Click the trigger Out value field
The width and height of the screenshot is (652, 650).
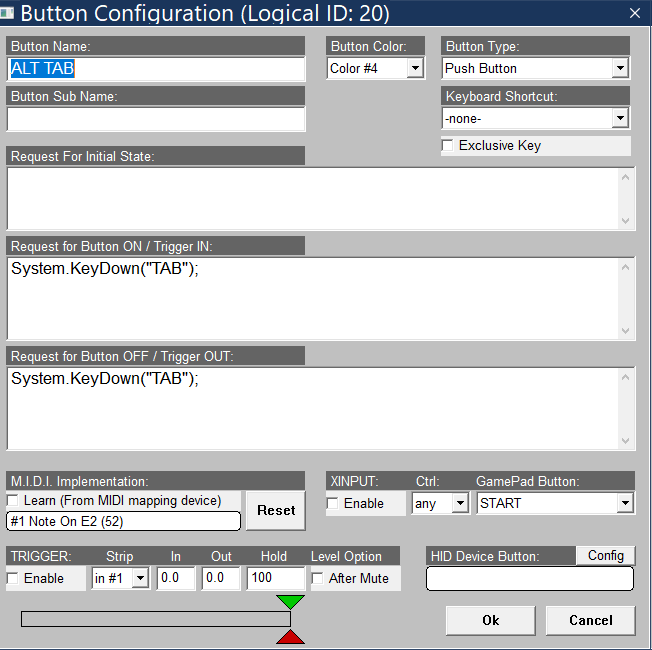[221, 578]
